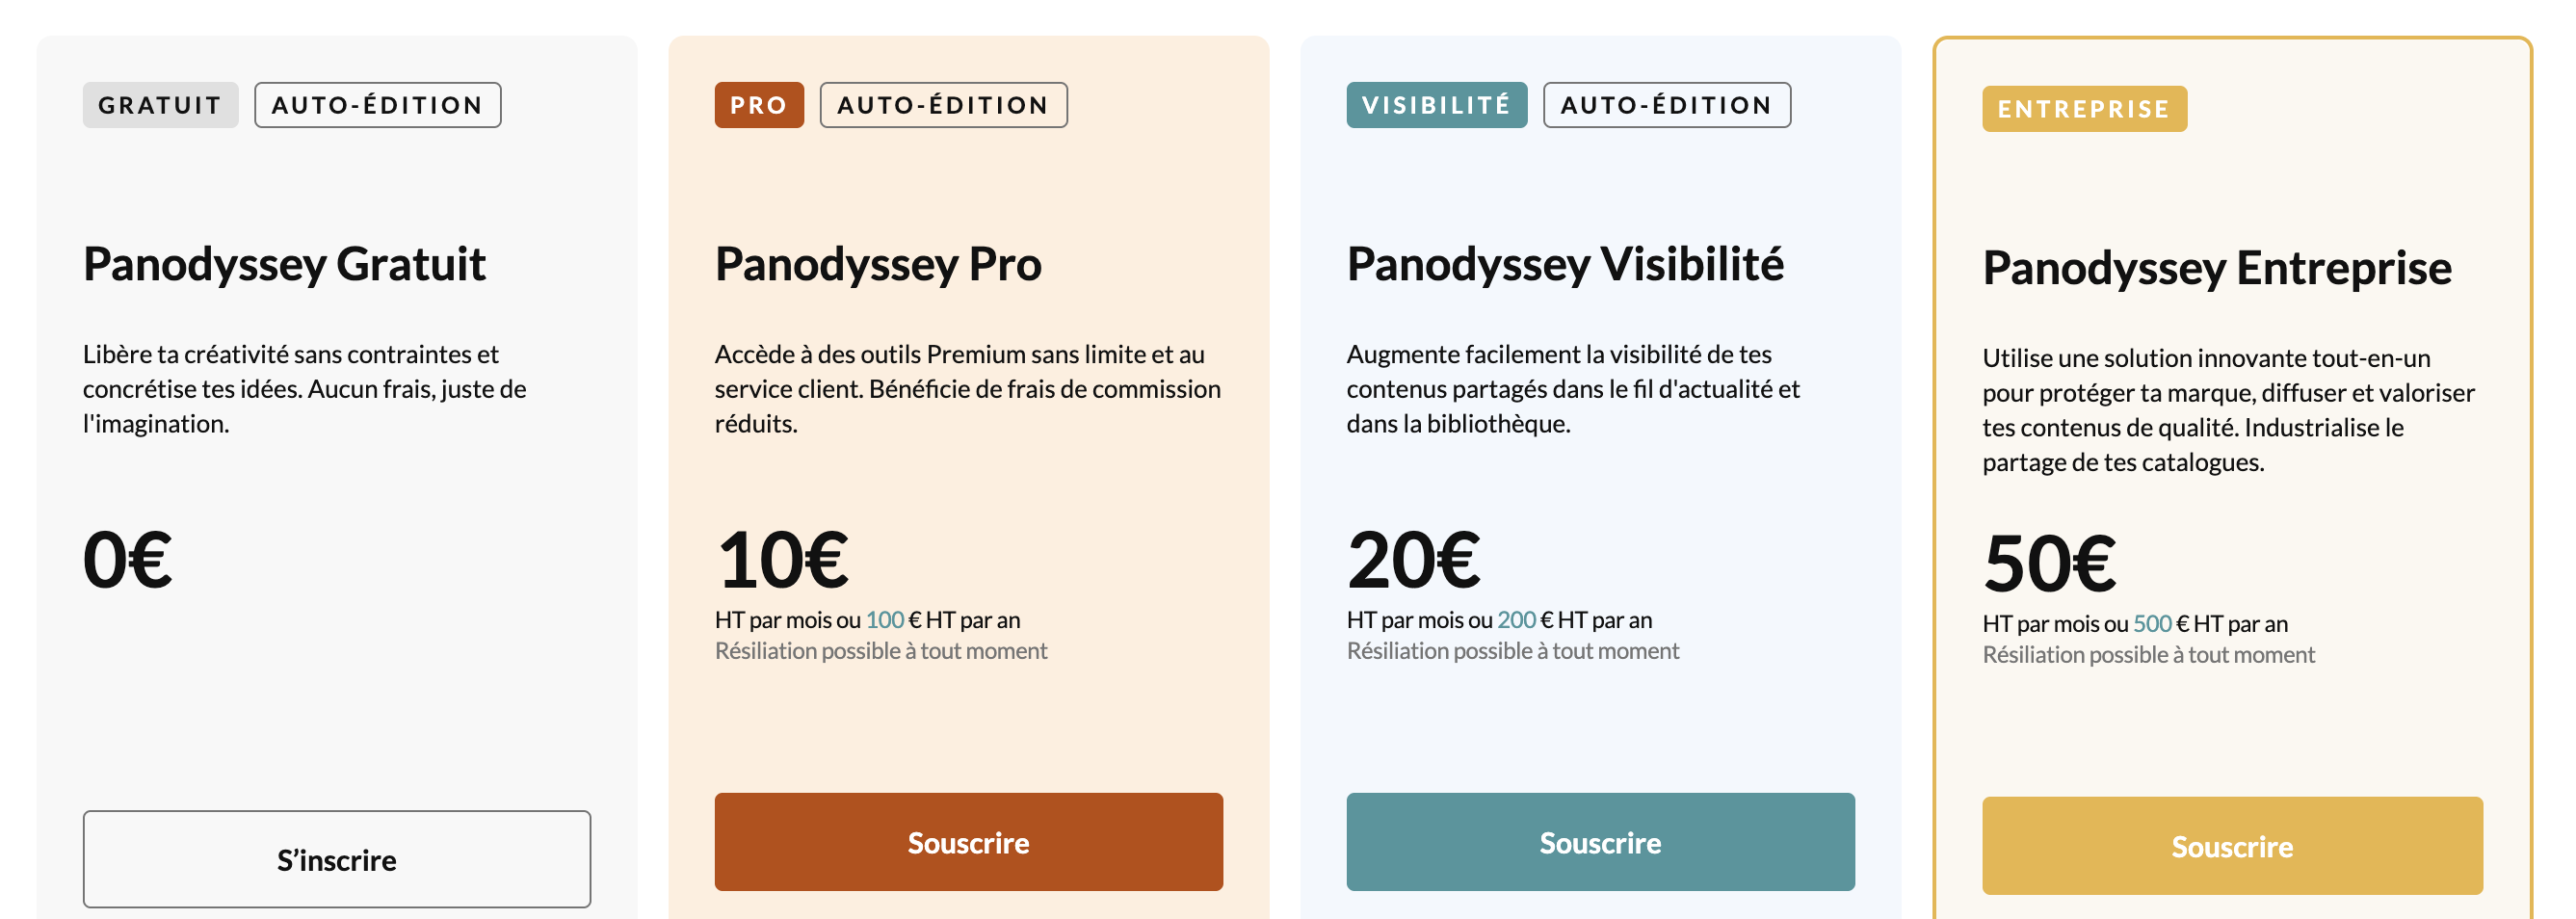Click the Souscrire button under Panodyssey Pro

pyautogui.click(x=968, y=842)
